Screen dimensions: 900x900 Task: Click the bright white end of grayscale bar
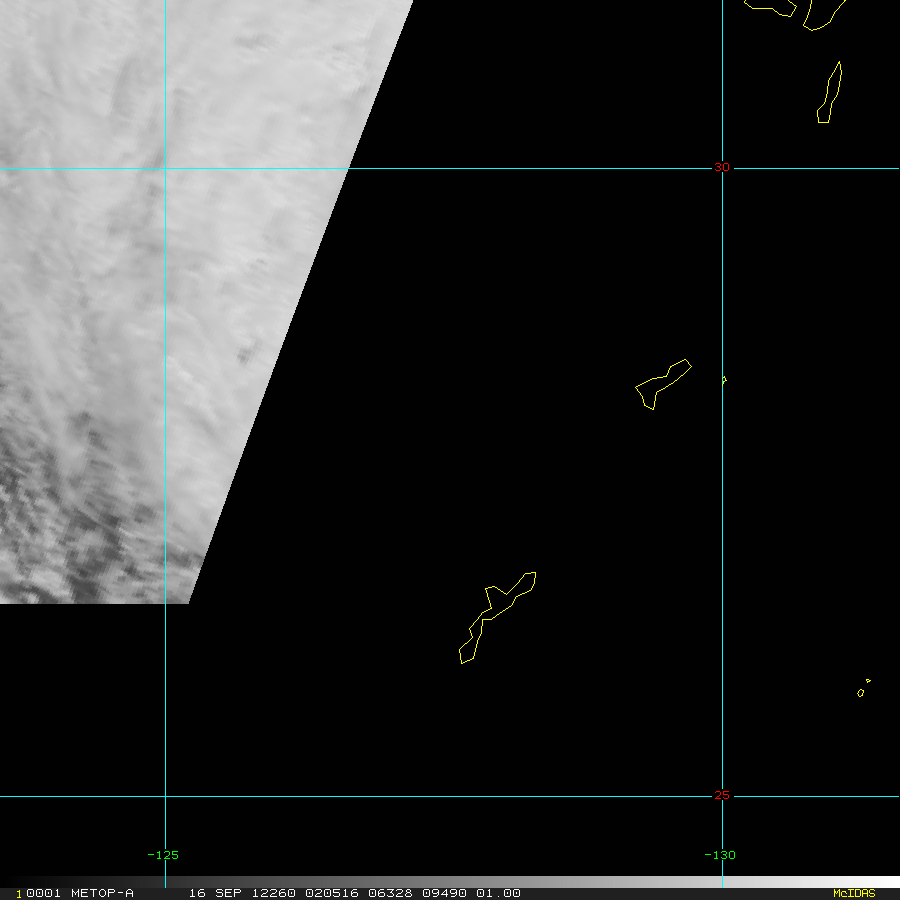(x=880, y=882)
